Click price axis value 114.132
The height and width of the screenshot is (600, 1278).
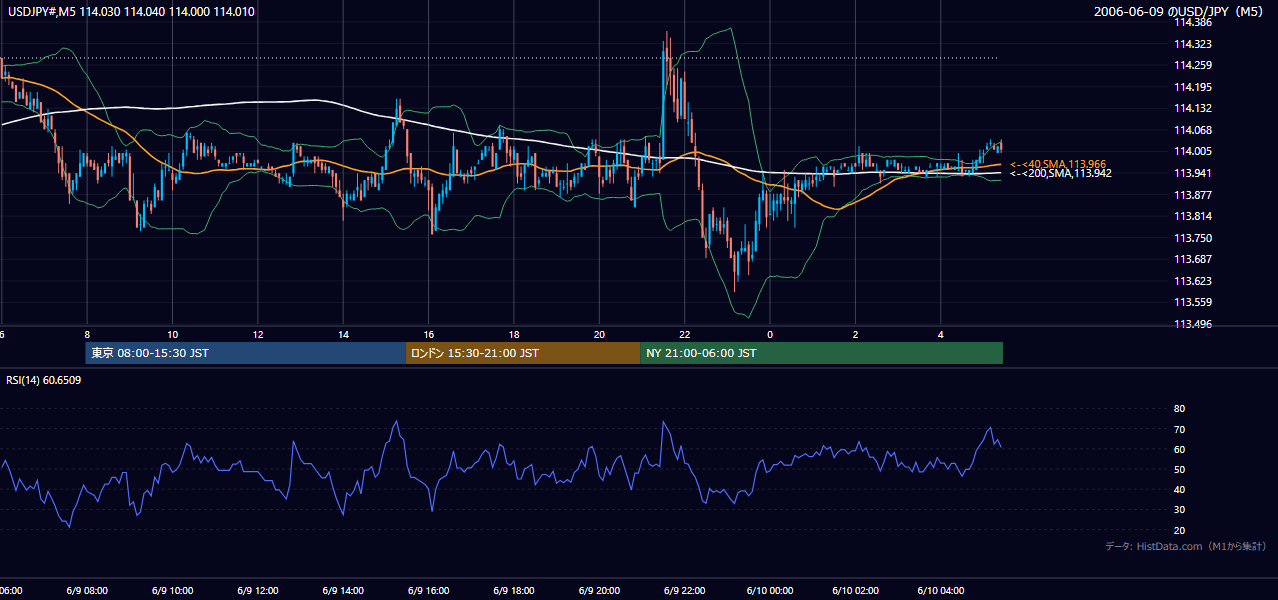[1191, 108]
